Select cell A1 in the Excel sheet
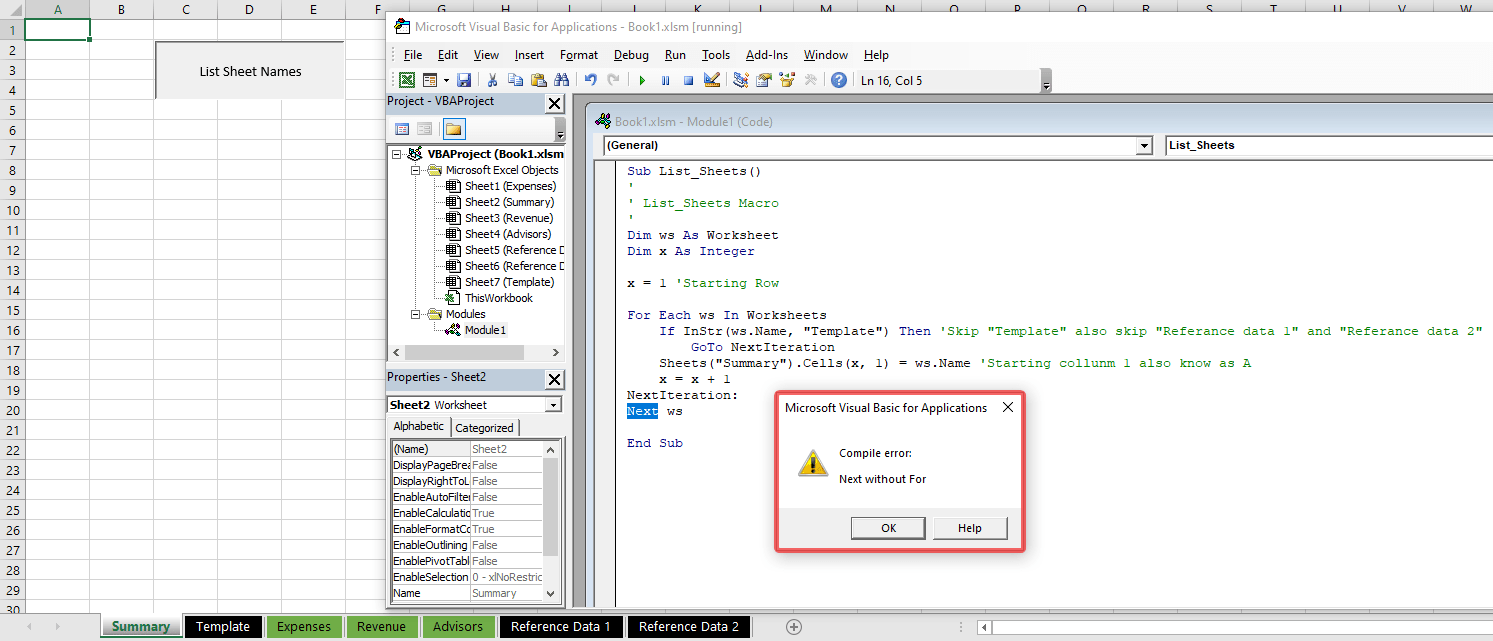The image size is (1493, 641). click(x=57, y=30)
